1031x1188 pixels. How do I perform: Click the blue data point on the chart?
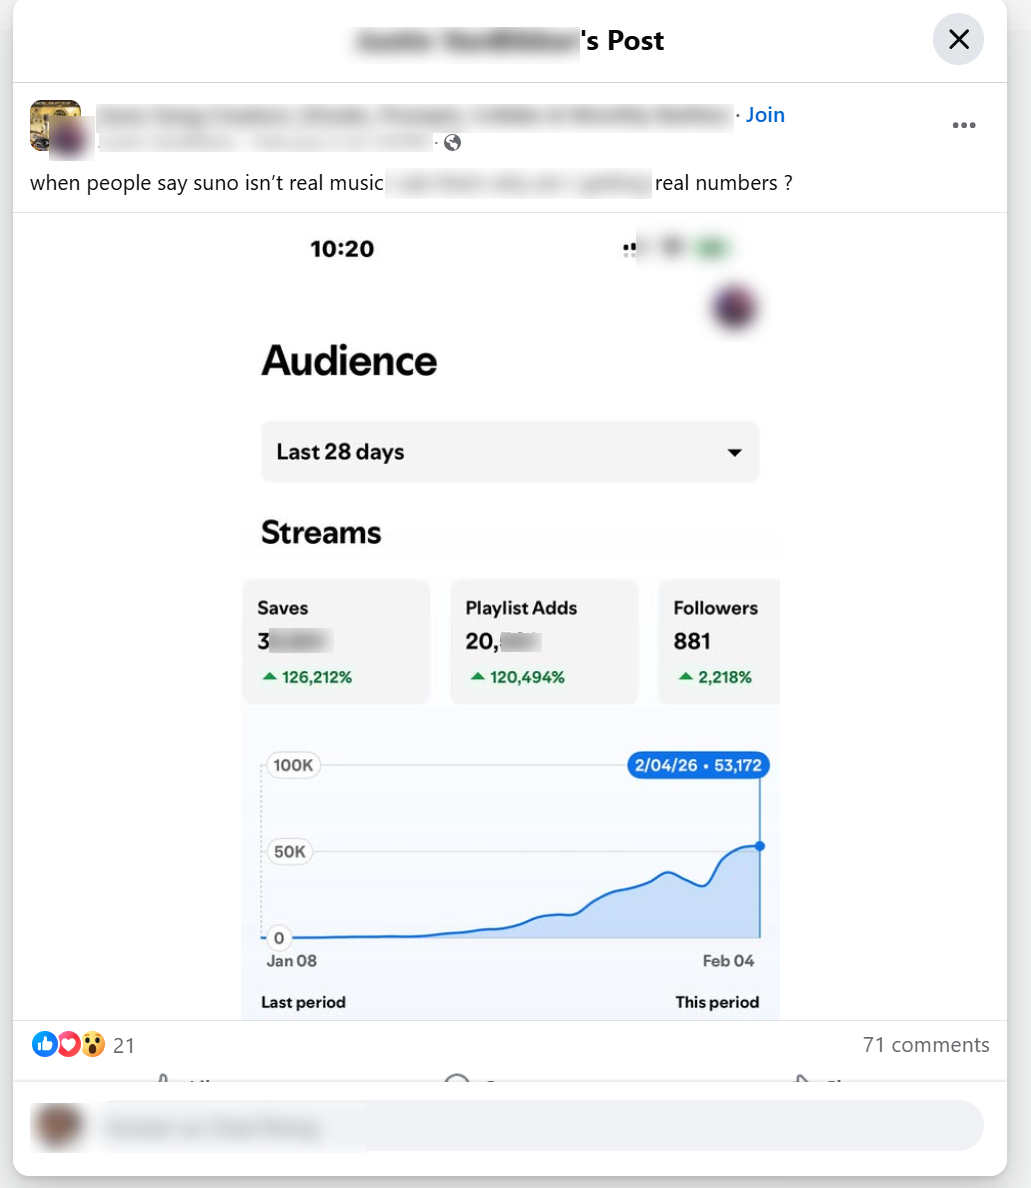coord(760,846)
